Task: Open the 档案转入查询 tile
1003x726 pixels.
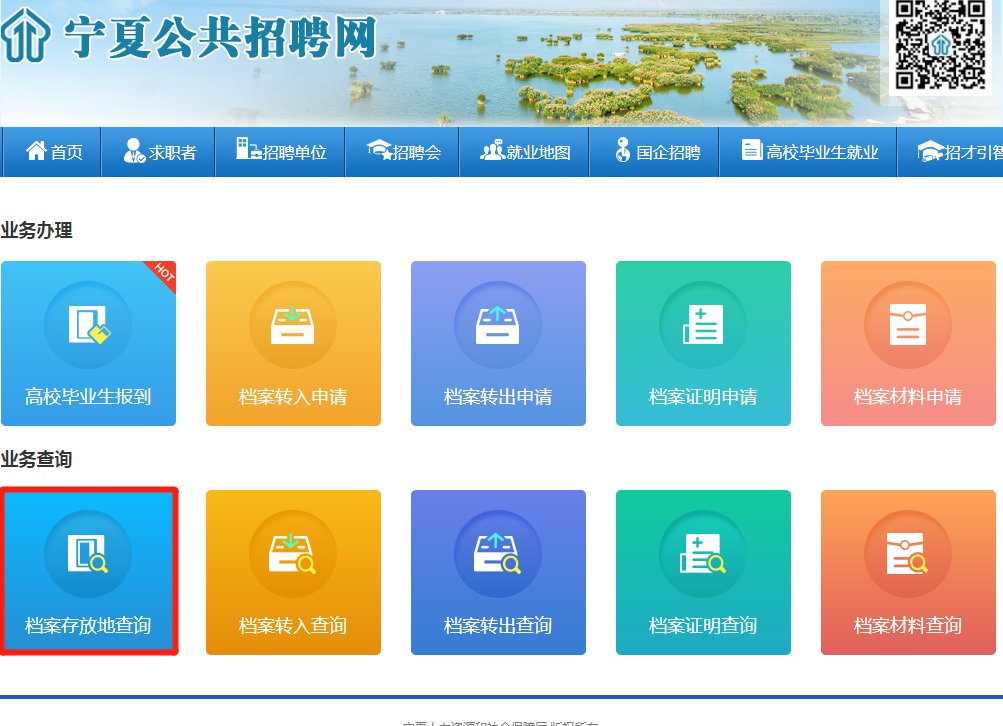Action: point(293,572)
